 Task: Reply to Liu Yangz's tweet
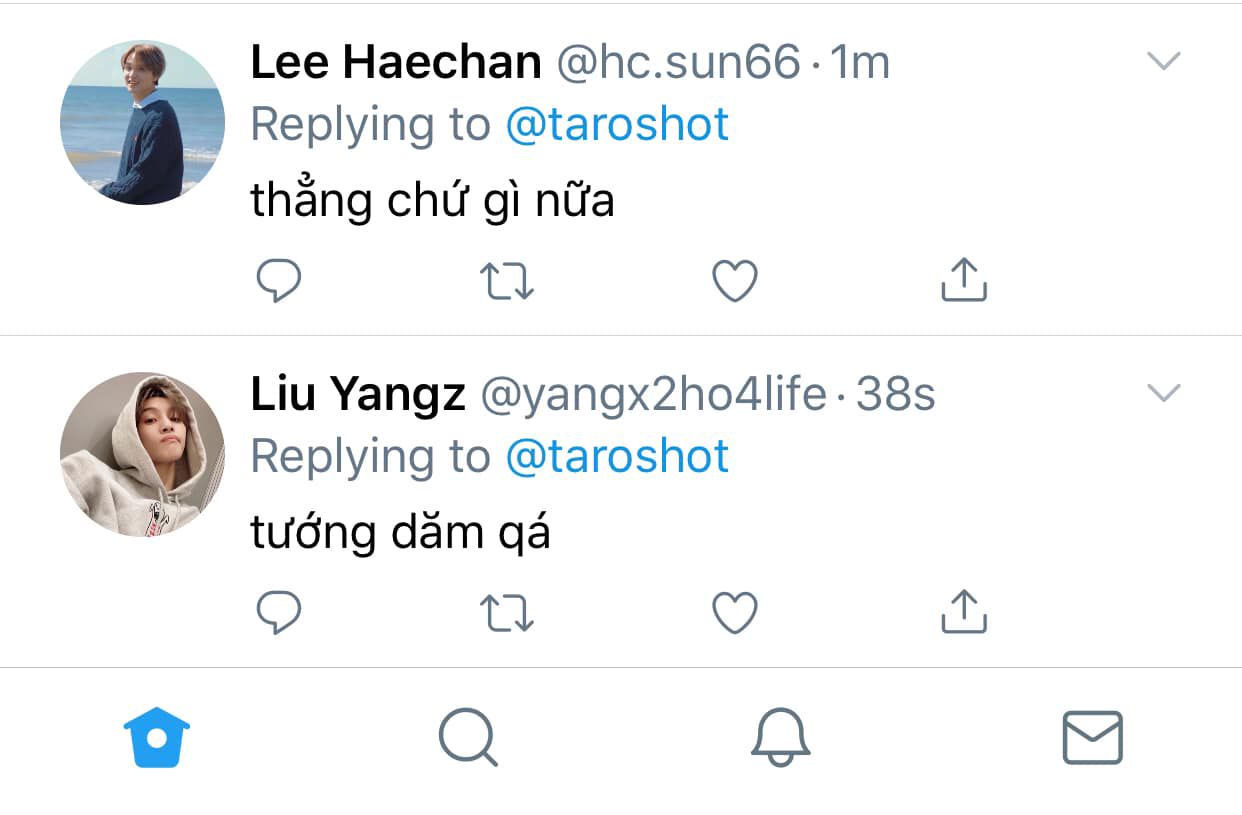click(x=279, y=613)
